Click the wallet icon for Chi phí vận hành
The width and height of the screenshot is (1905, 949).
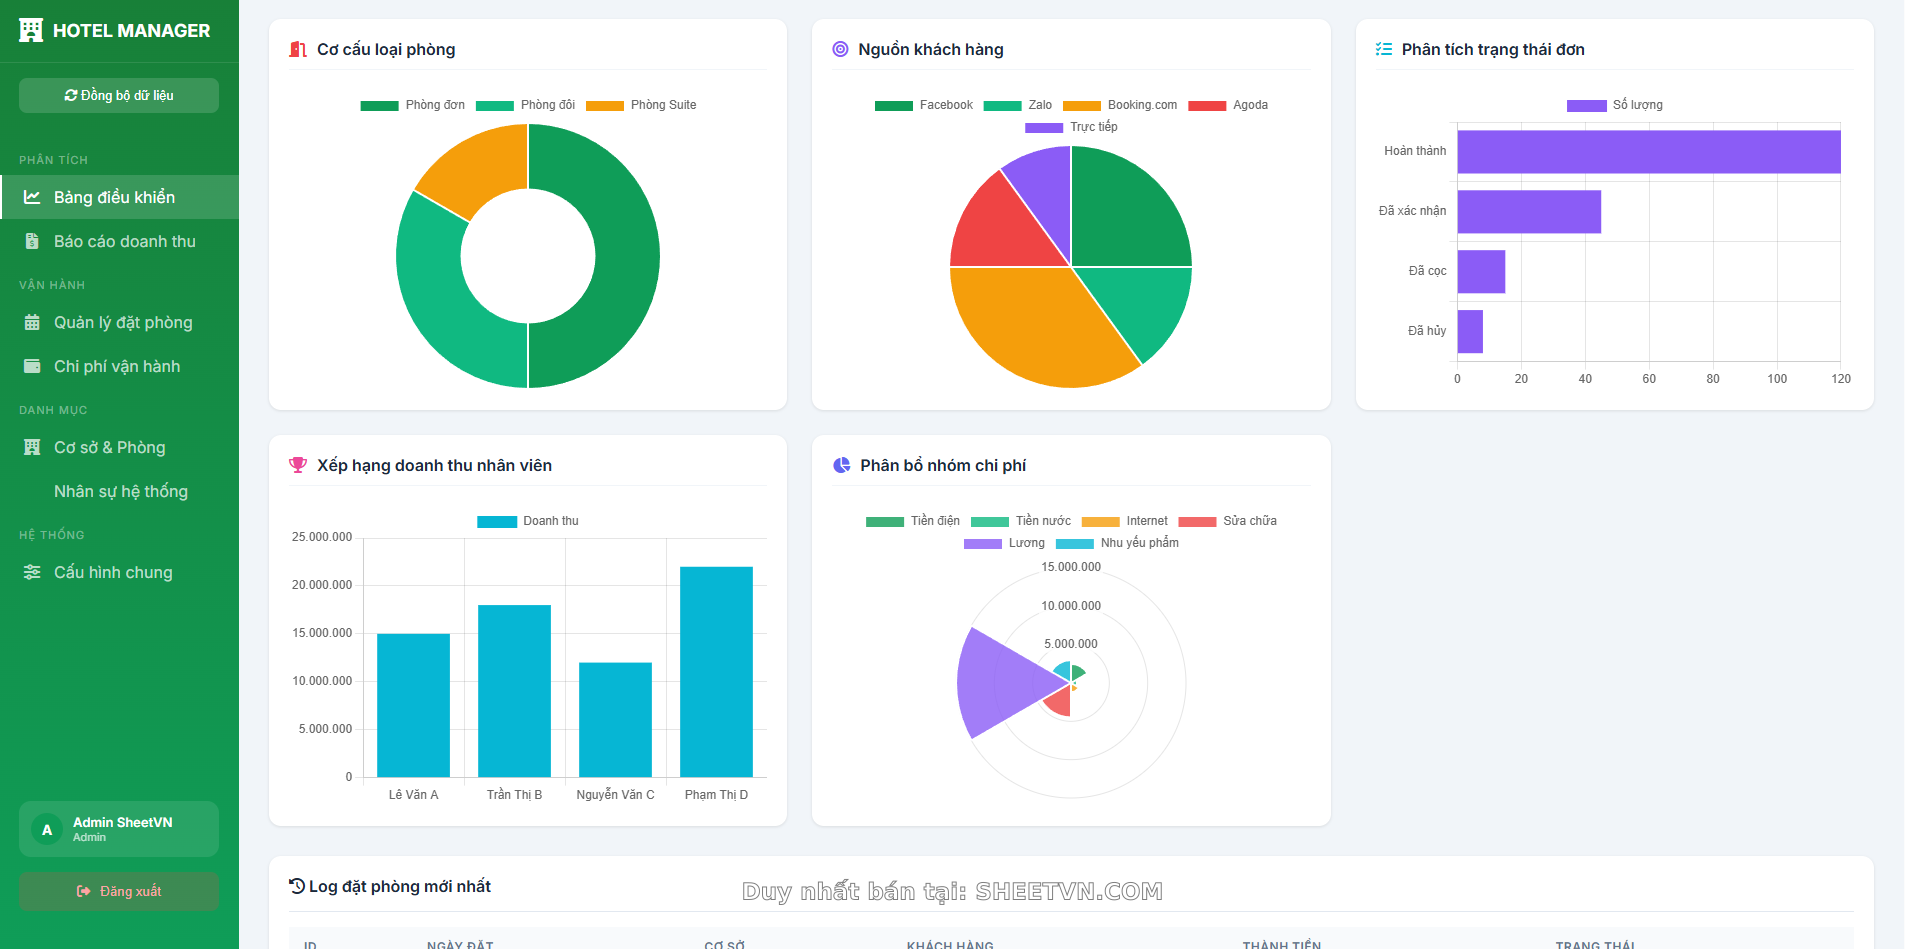pyautogui.click(x=32, y=366)
